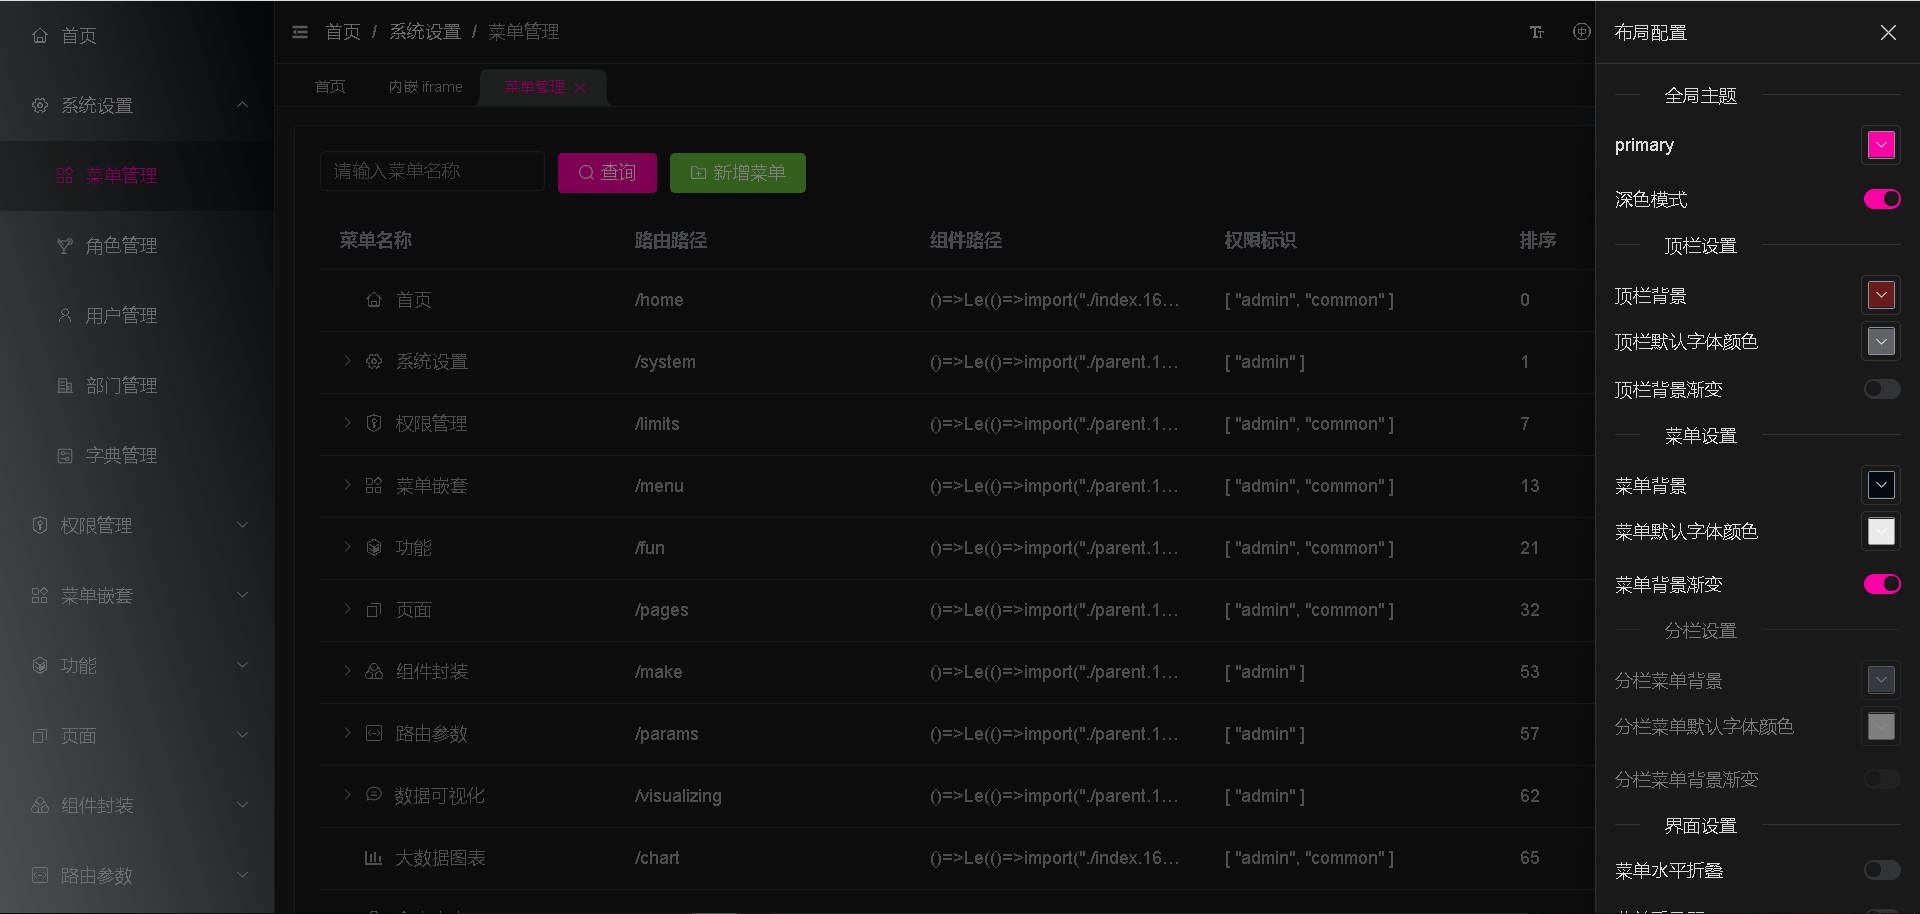The height and width of the screenshot is (914, 1920).
Task: Click the 部门管理 building icon in sidebar
Action: [65, 385]
